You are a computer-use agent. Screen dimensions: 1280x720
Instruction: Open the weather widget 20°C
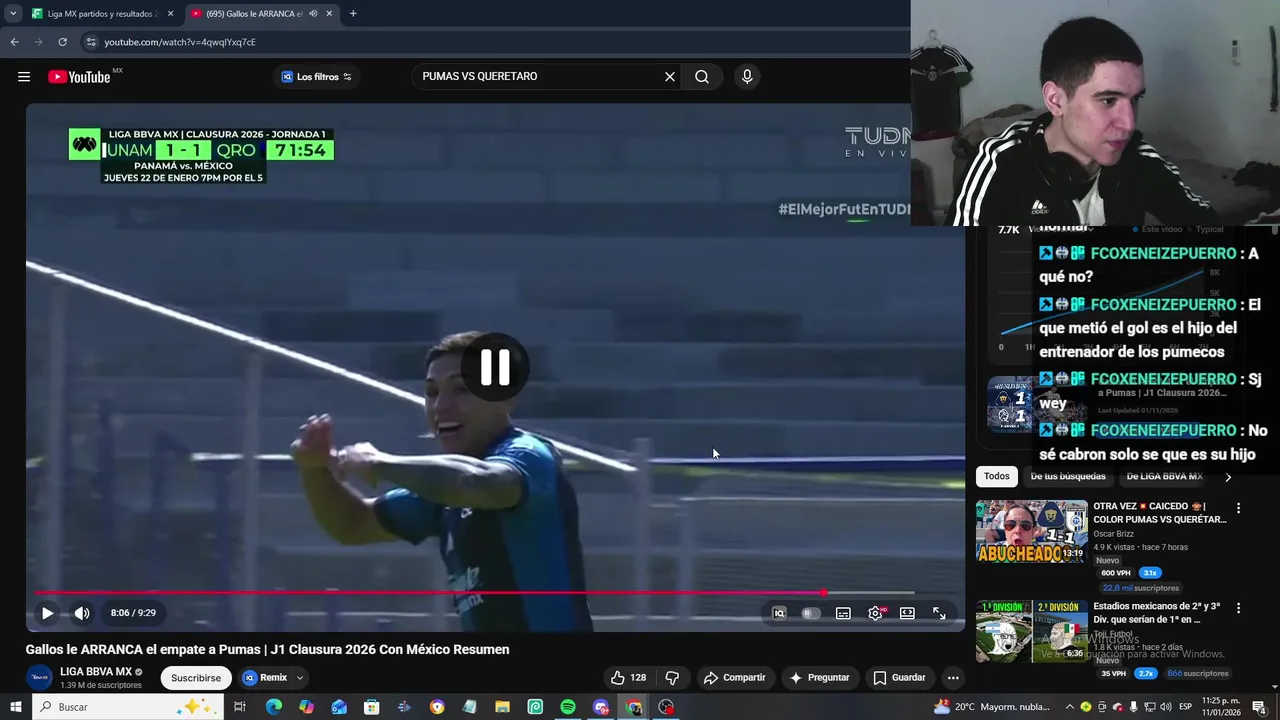coord(992,707)
